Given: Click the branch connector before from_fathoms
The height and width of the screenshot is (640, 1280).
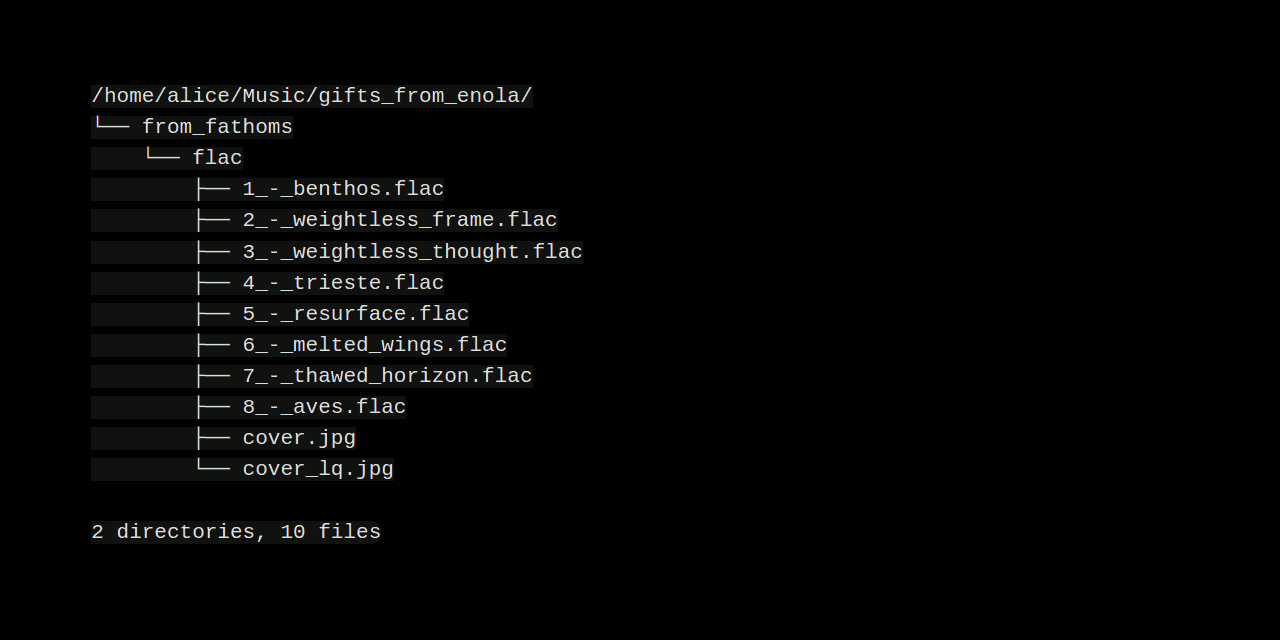Looking at the screenshot, I should coord(110,126).
